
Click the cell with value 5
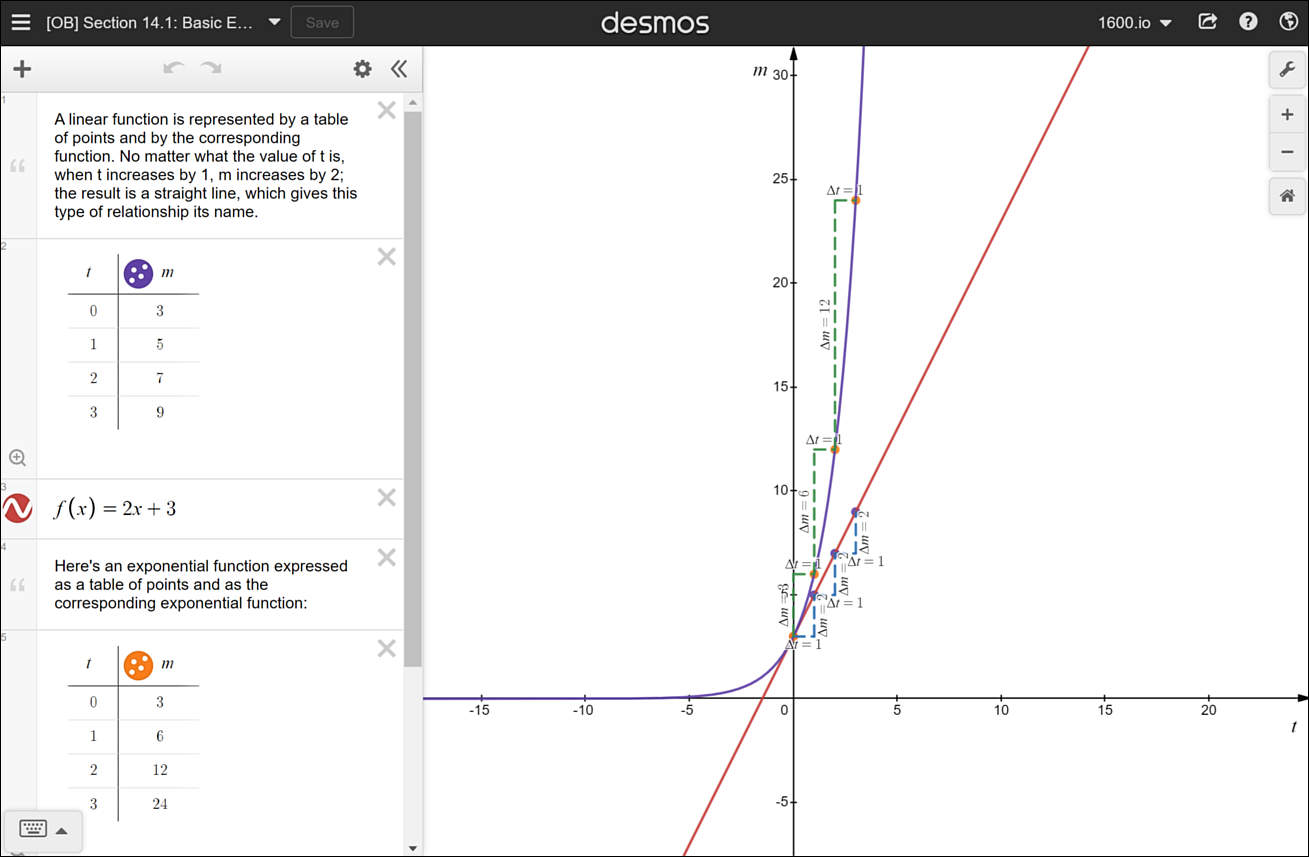click(x=159, y=344)
